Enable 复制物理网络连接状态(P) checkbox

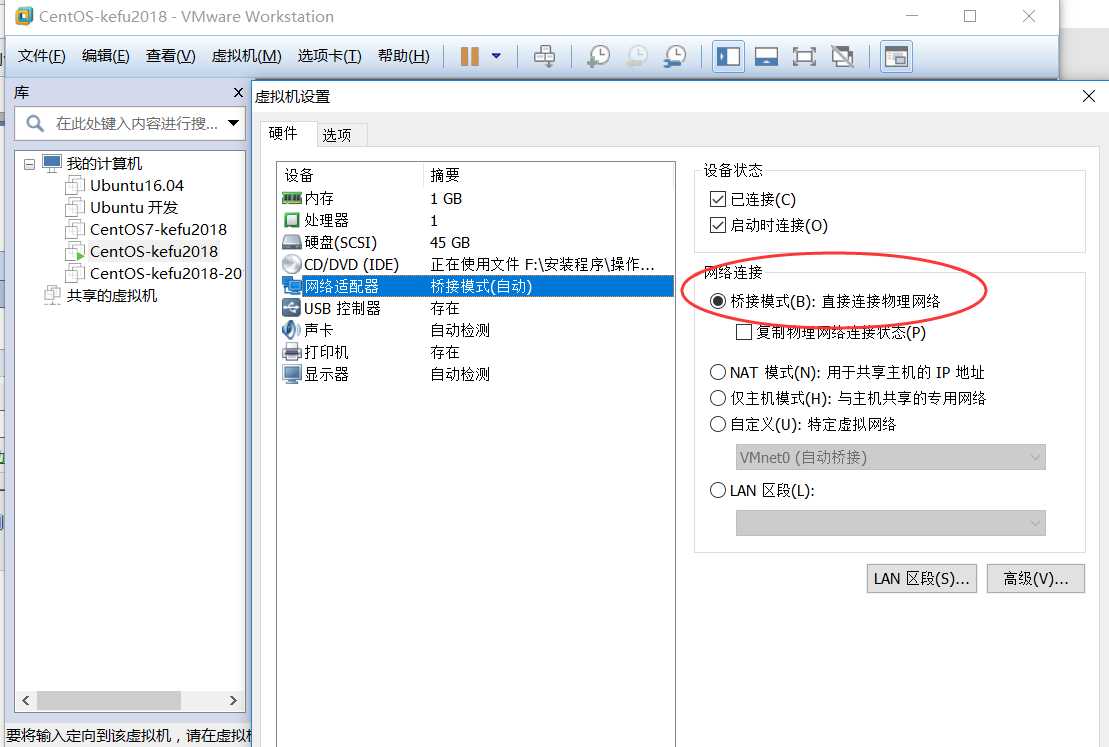coord(744,332)
